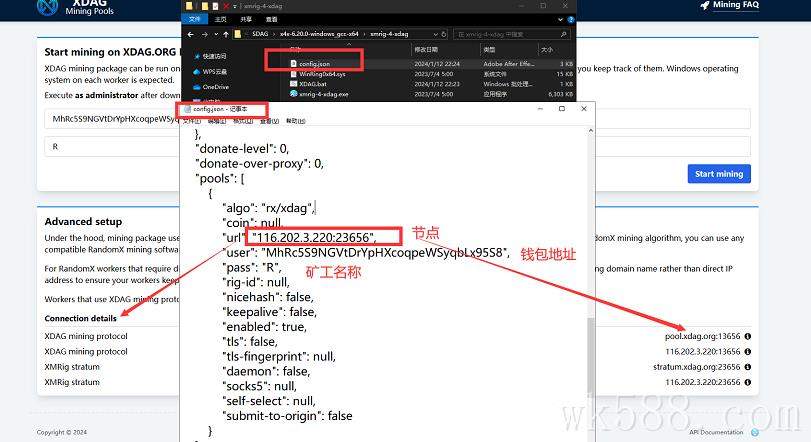Click the url value 116.202.3.220:23656 in Notepad
The width and height of the screenshot is (811, 442).
314,238
